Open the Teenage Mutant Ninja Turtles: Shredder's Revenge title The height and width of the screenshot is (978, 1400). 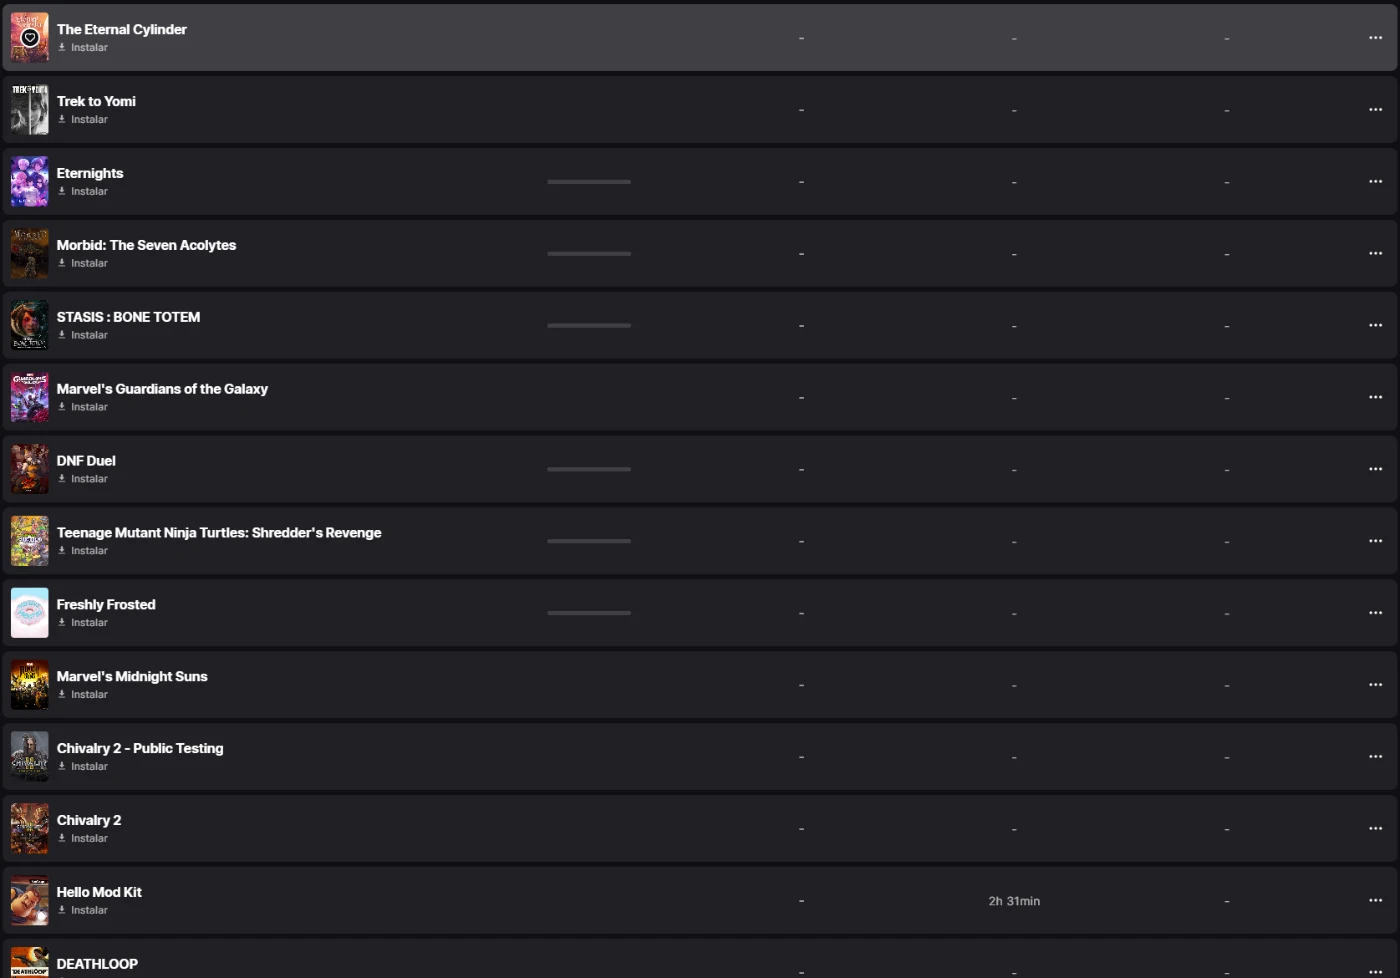[x=219, y=533]
